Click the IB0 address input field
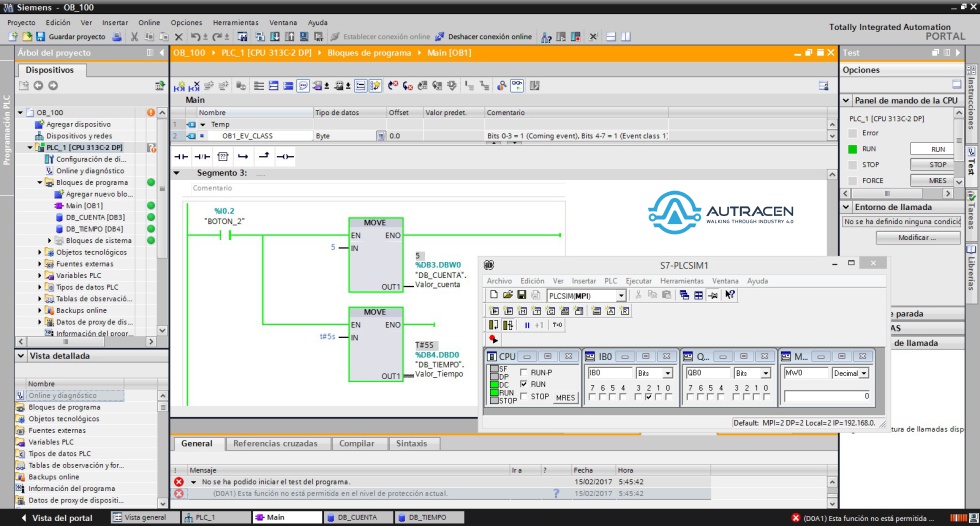980x526 pixels. point(609,373)
